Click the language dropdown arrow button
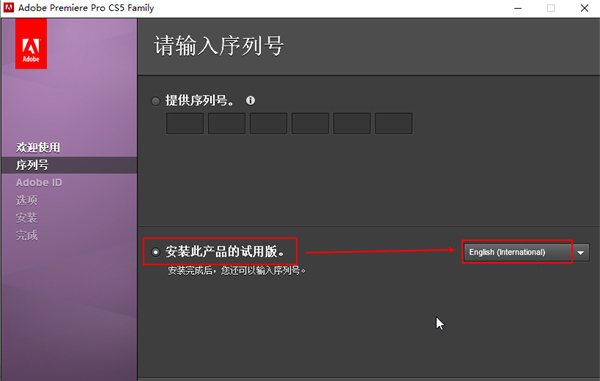 coord(580,252)
